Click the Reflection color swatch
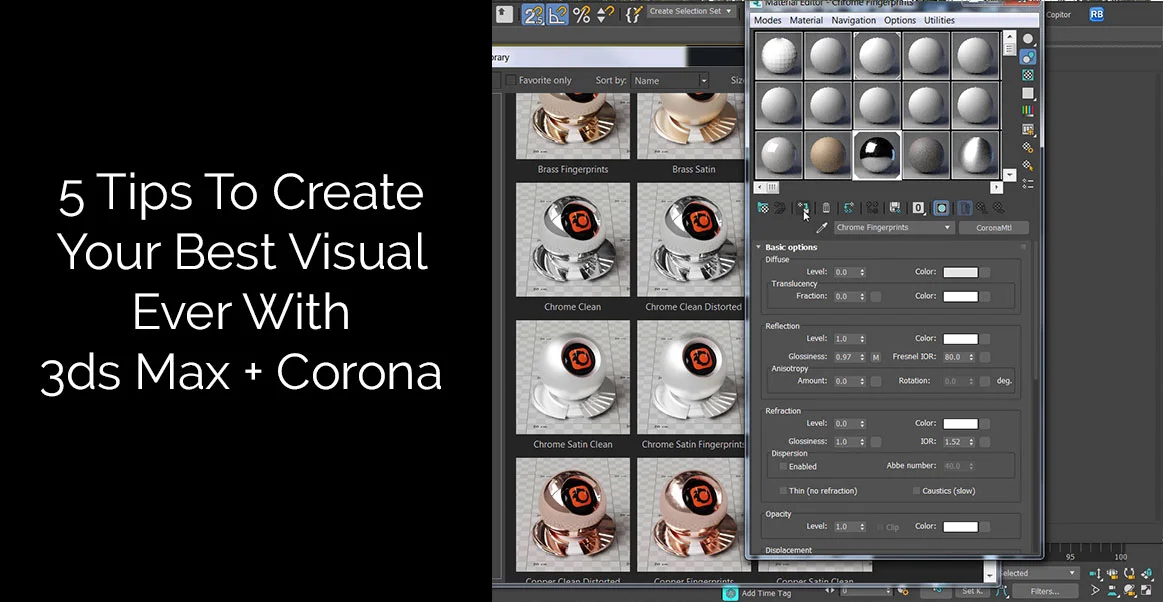1163x602 pixels. pyautogui.click(x=961, y=338)
